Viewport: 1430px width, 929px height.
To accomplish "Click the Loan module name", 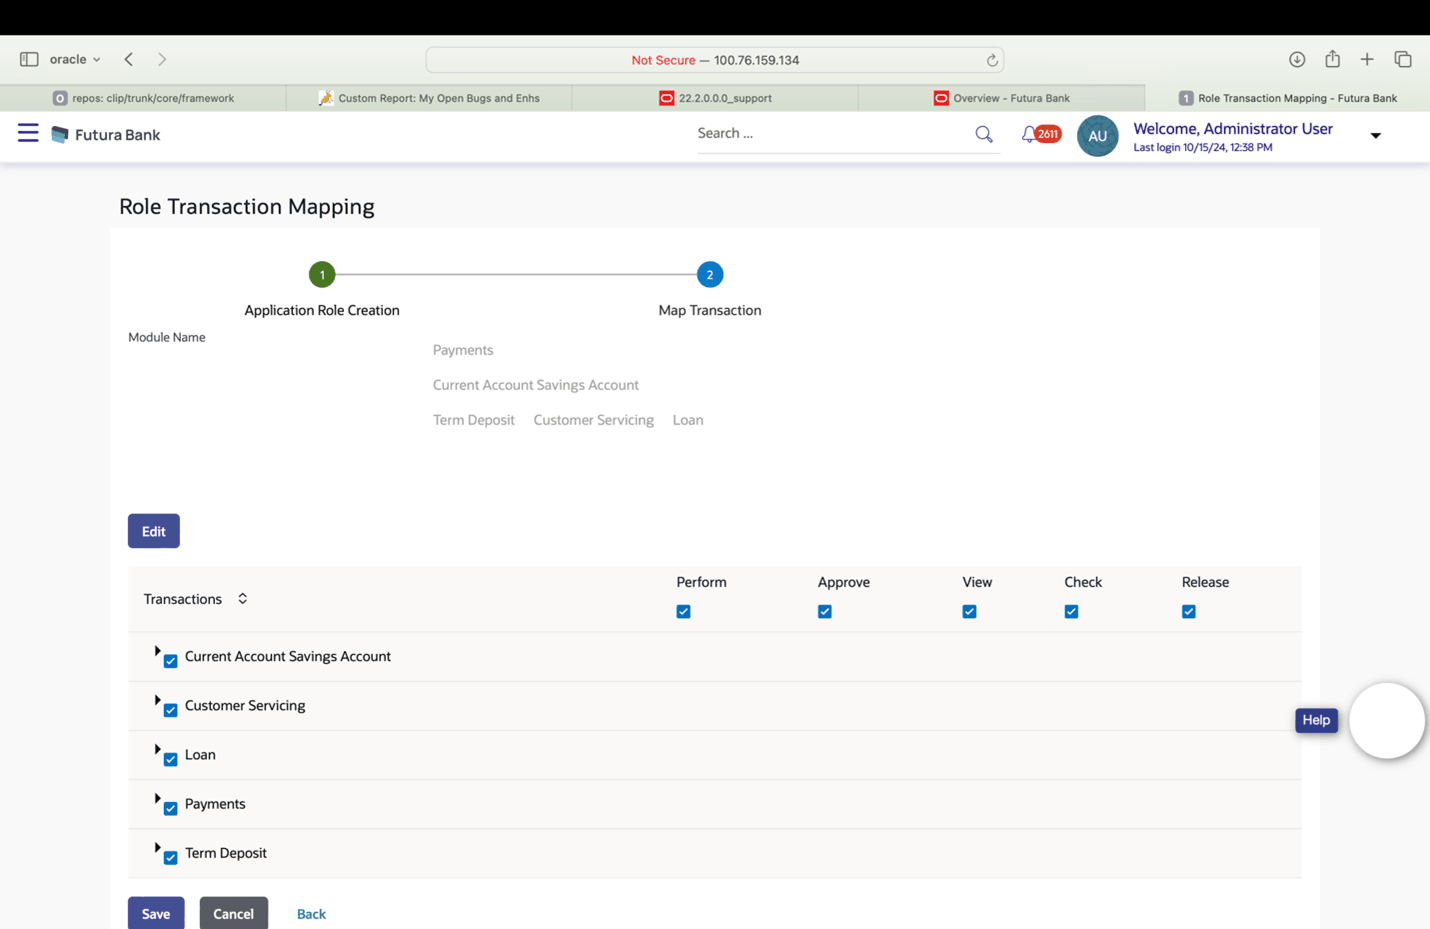I will pos(688,420).
